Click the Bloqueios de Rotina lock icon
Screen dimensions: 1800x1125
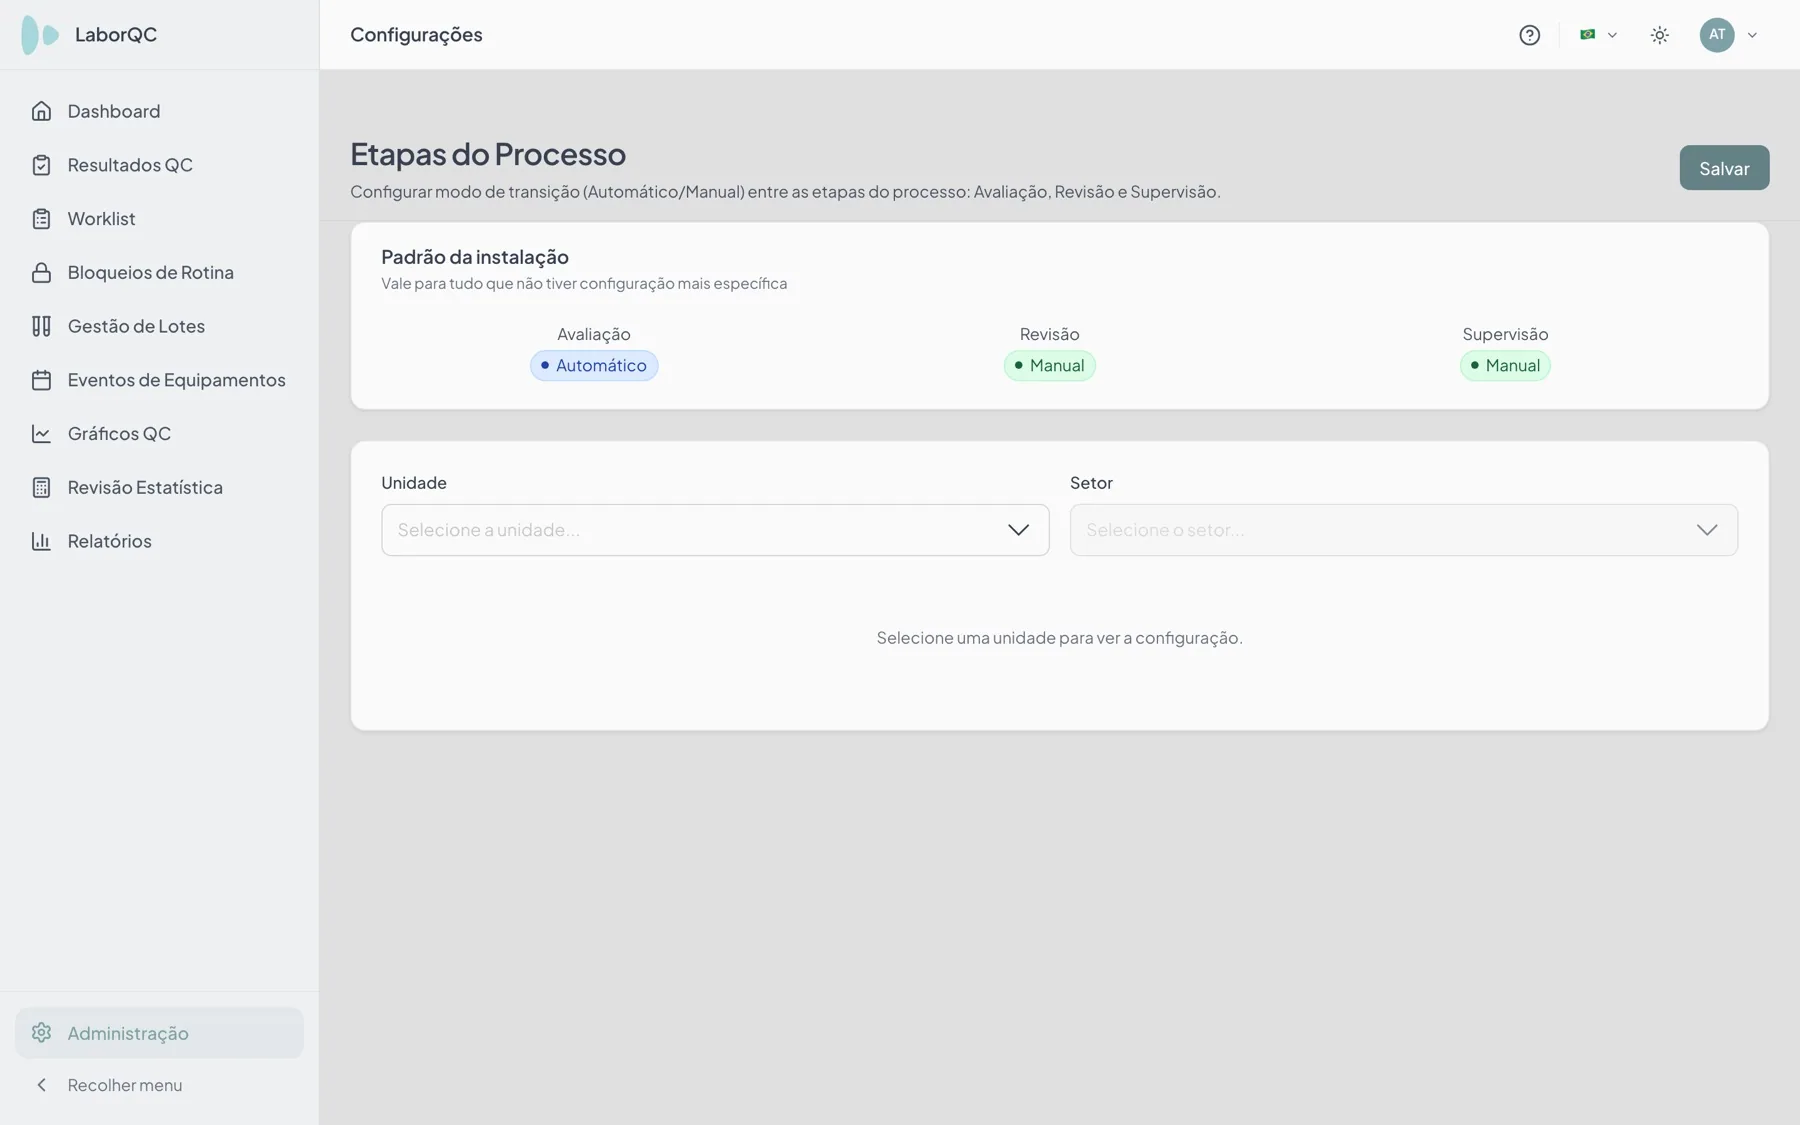click(41, 272)
